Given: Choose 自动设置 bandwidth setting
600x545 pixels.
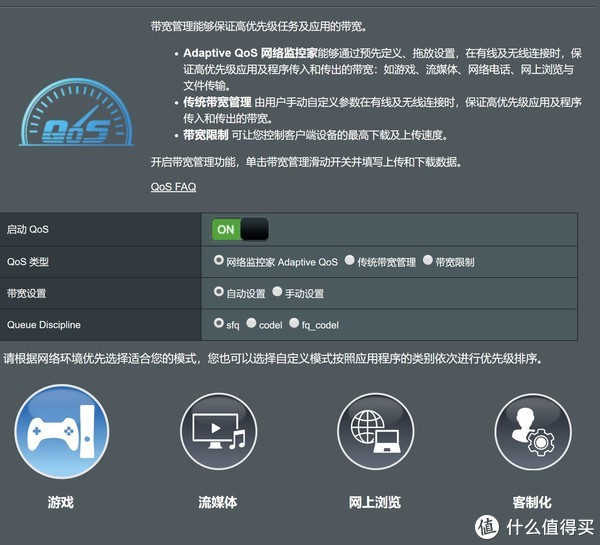Looking at the screenshot, I should [x=218, y=292].
